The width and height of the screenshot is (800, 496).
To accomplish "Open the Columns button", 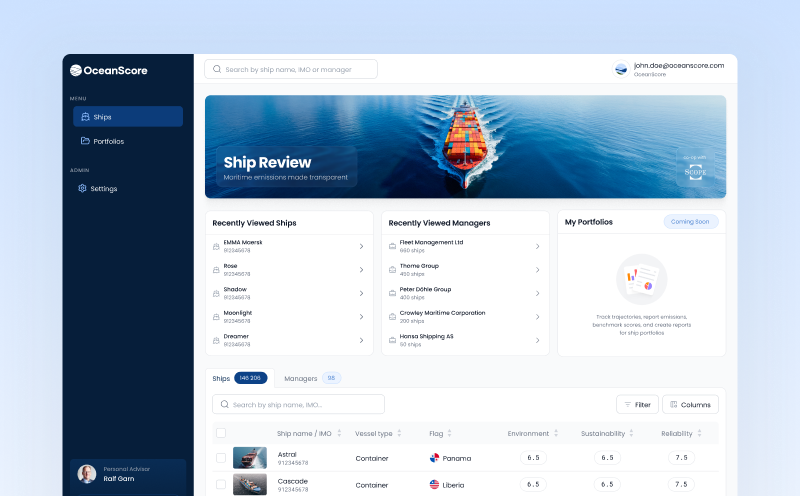I will click(689, 404).
